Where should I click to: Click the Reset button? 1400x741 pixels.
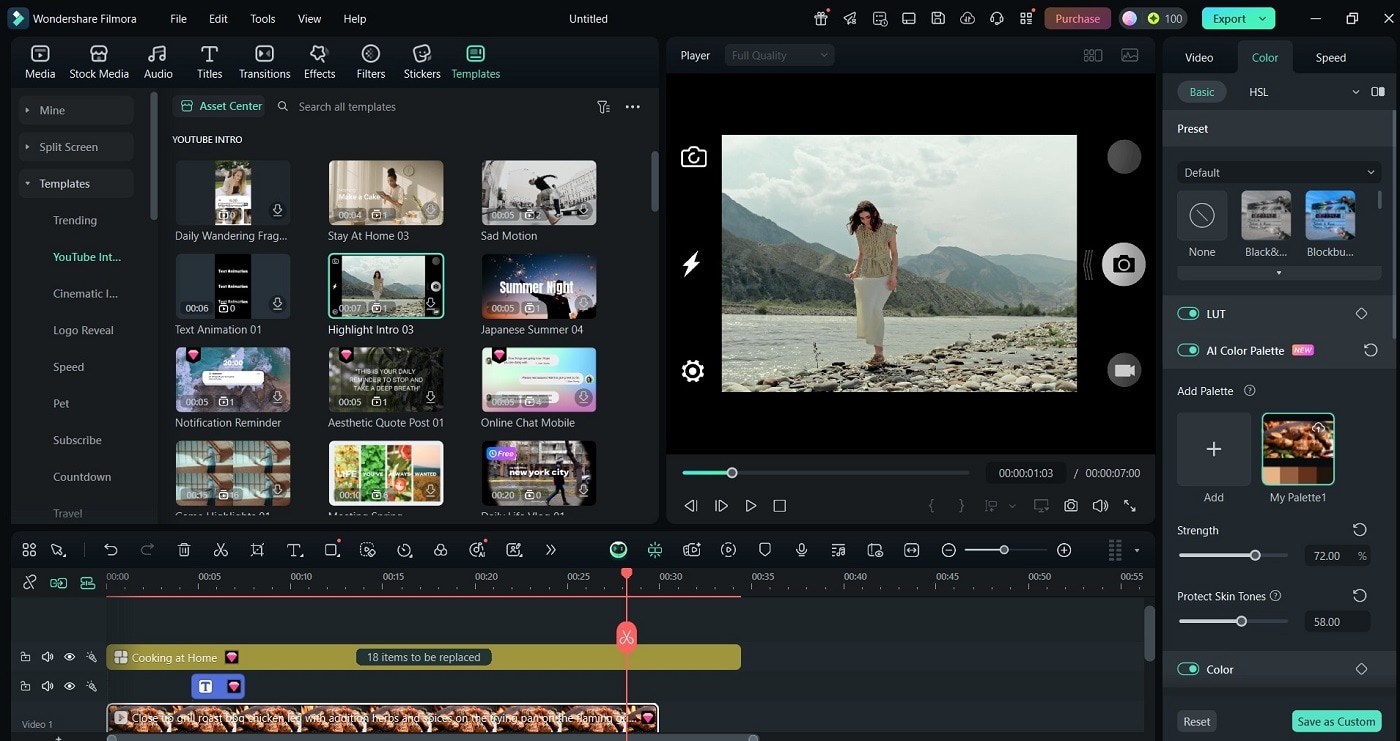coord(1197,721)
